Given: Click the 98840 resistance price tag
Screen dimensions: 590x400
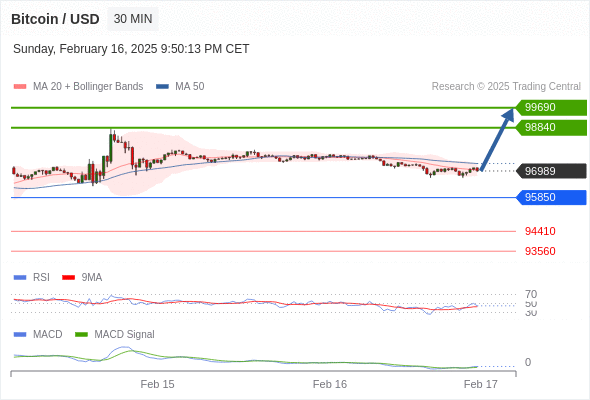Looking at the screenshot, I should [x=551, y=128].
